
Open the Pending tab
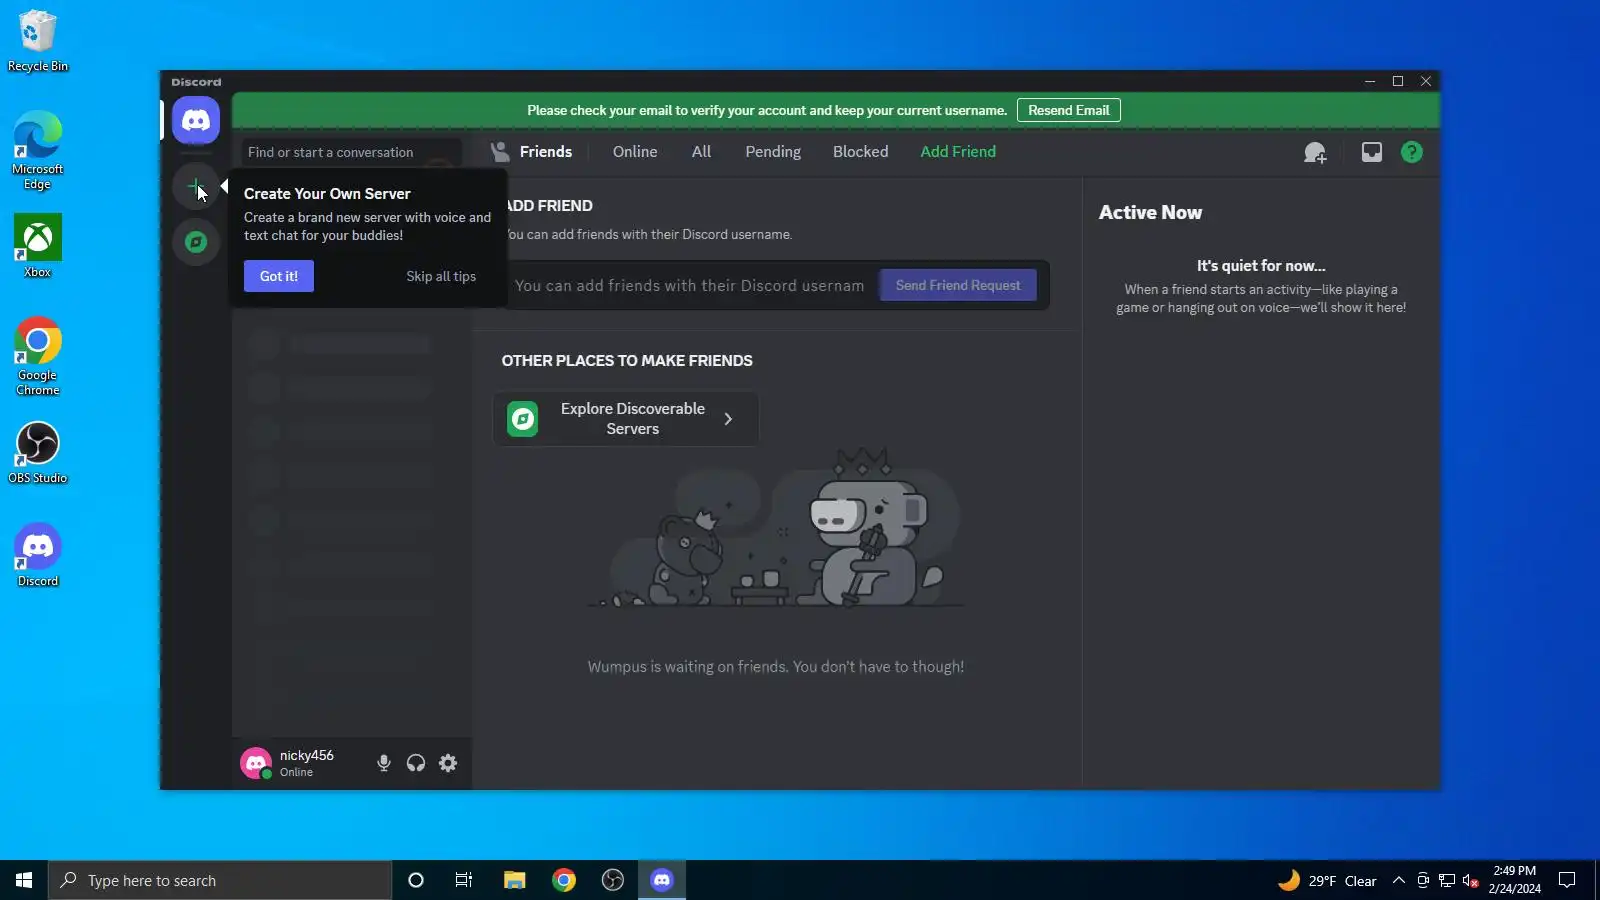click(x=773, y=152)
